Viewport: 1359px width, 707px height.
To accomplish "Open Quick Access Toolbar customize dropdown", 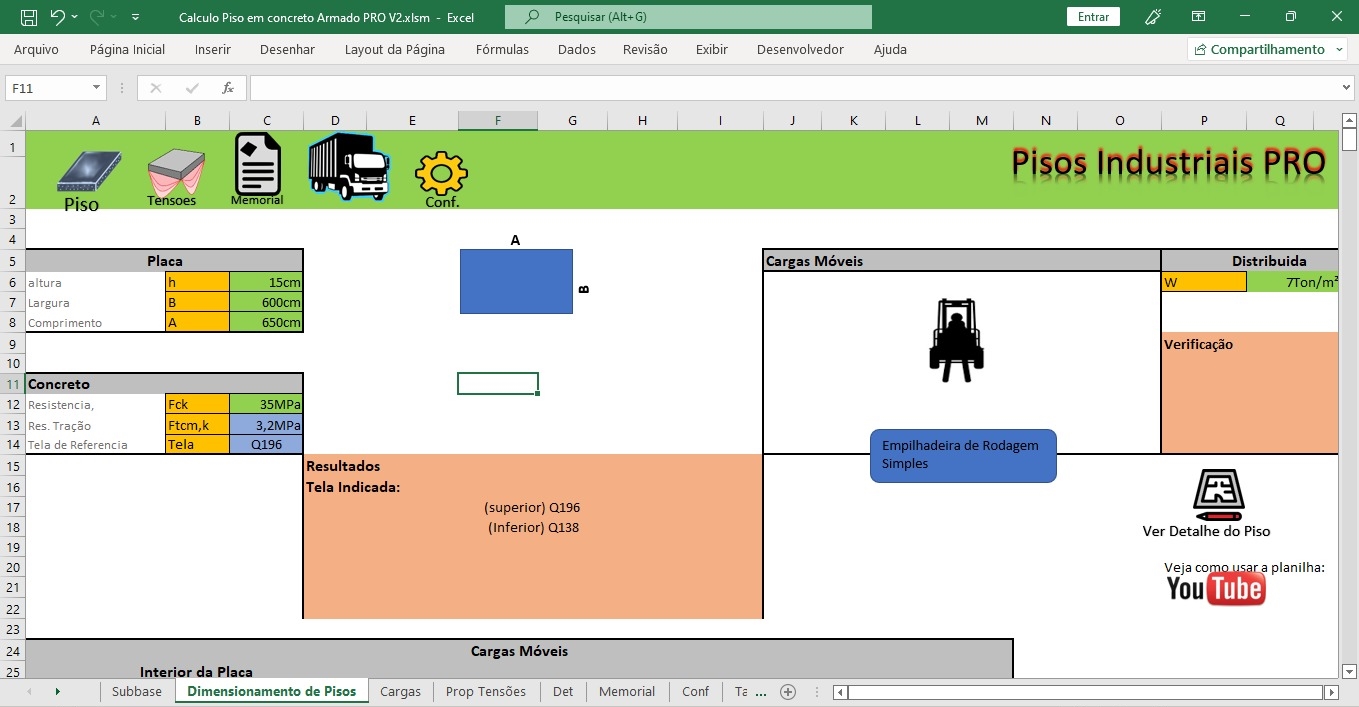I will click(x=135, y=17).
